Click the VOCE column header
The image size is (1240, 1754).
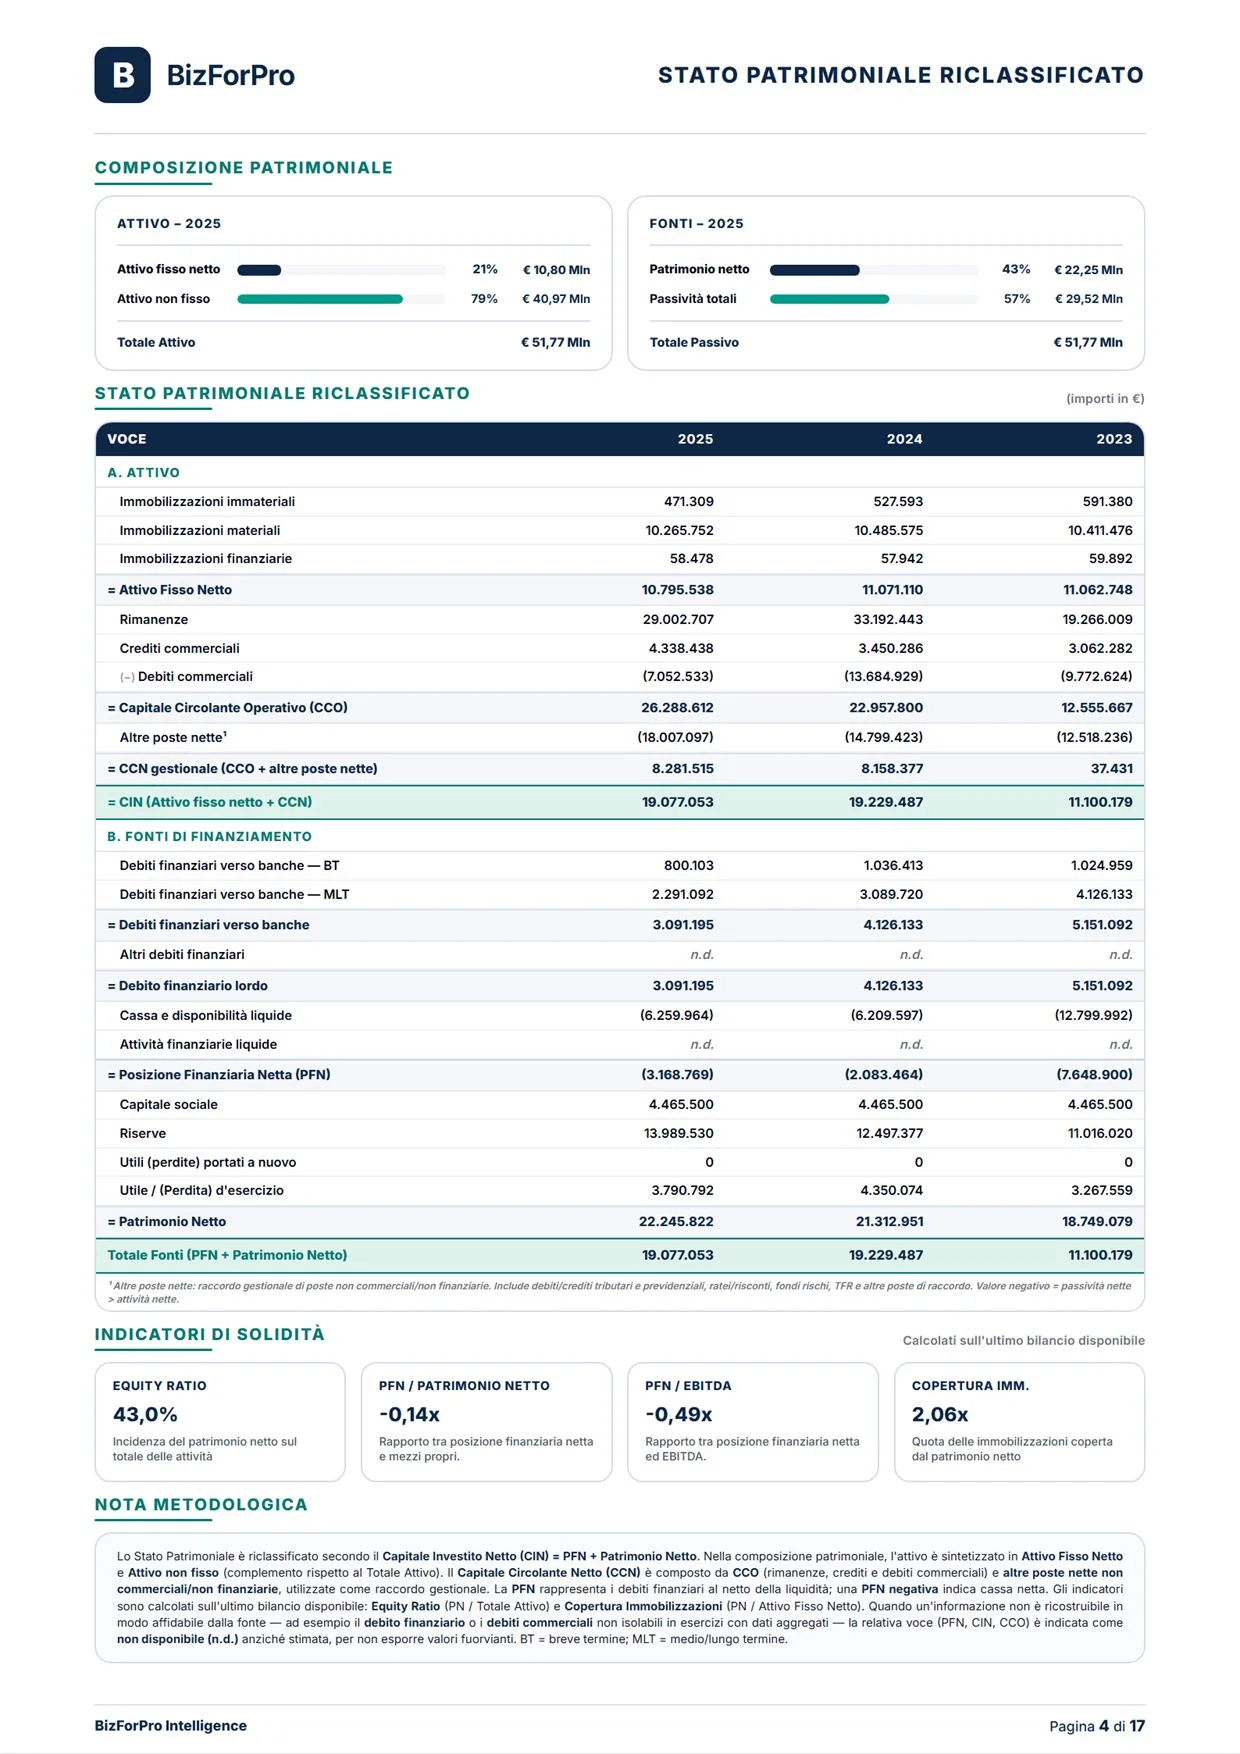(x=127, y=439)
